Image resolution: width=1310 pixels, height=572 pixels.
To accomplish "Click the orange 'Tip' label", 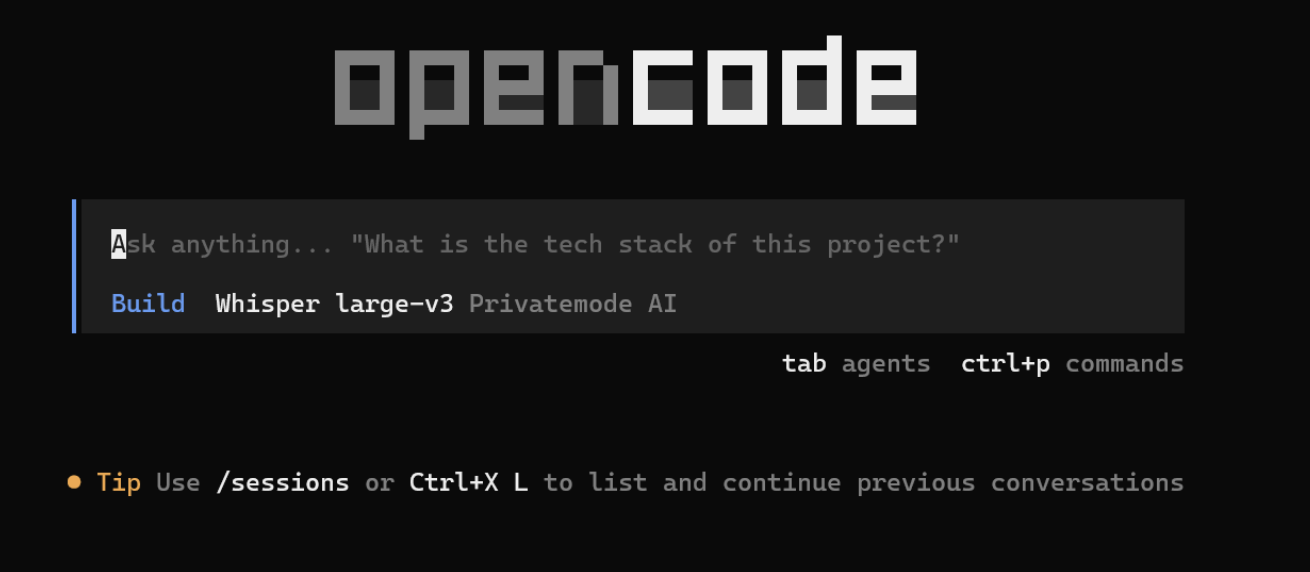I will [119, 483].
